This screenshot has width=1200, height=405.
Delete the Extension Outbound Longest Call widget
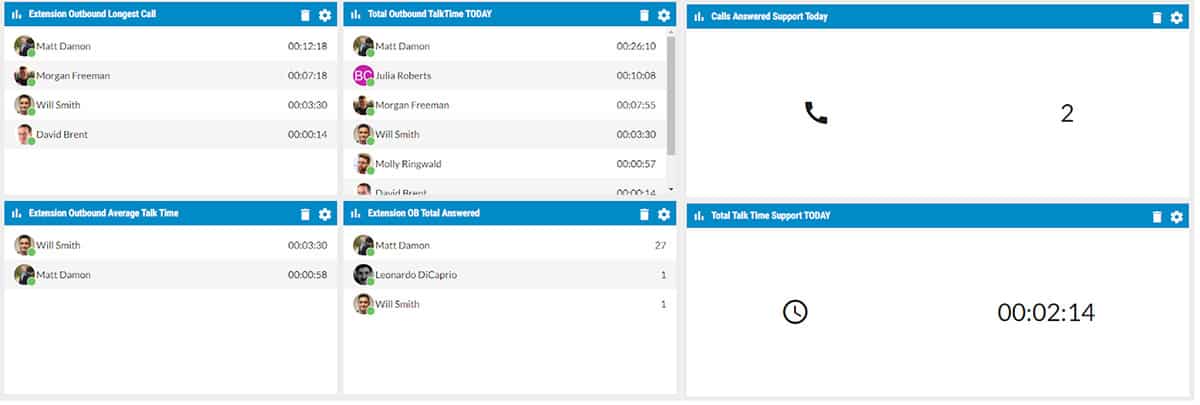[x=306, y=15]
